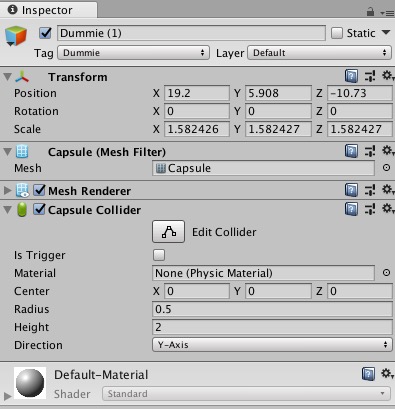Click the Default-Material sphere preview
The image size is (395, 409).
point(30,383)
